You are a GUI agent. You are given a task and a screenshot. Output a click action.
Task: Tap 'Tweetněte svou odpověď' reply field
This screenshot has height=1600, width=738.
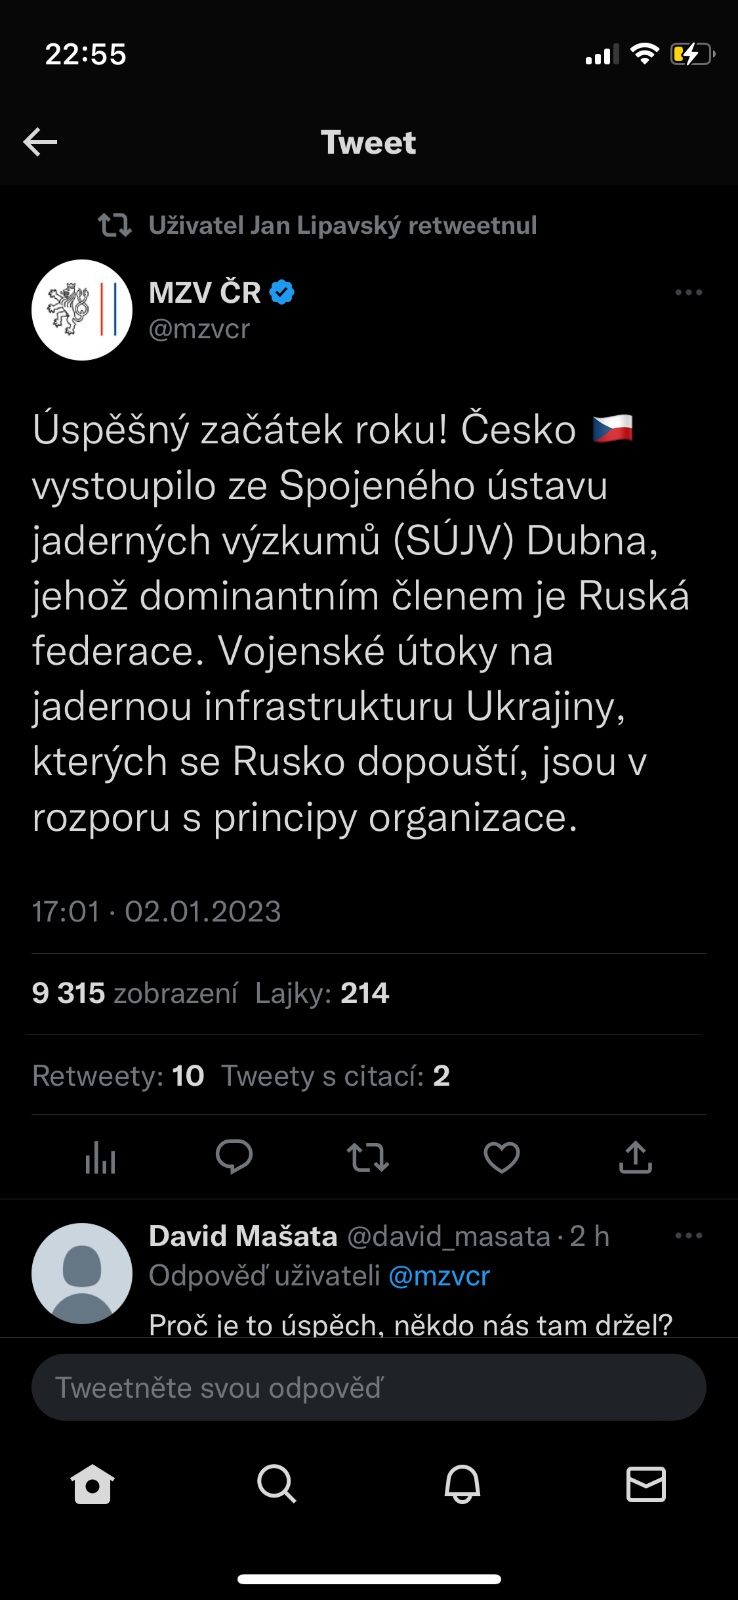click(368, 1388)
